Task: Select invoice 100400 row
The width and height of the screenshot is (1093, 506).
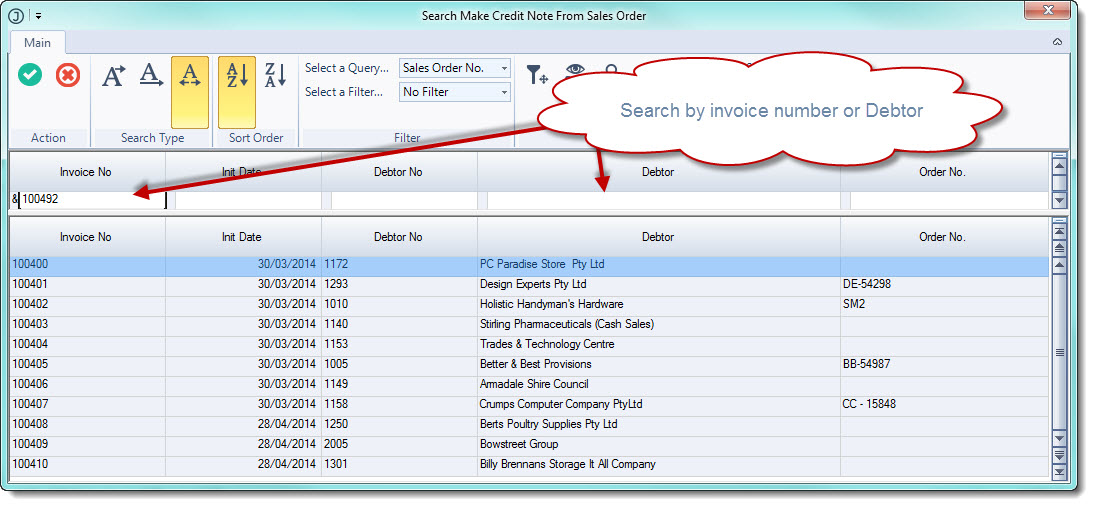Action: 529,265
